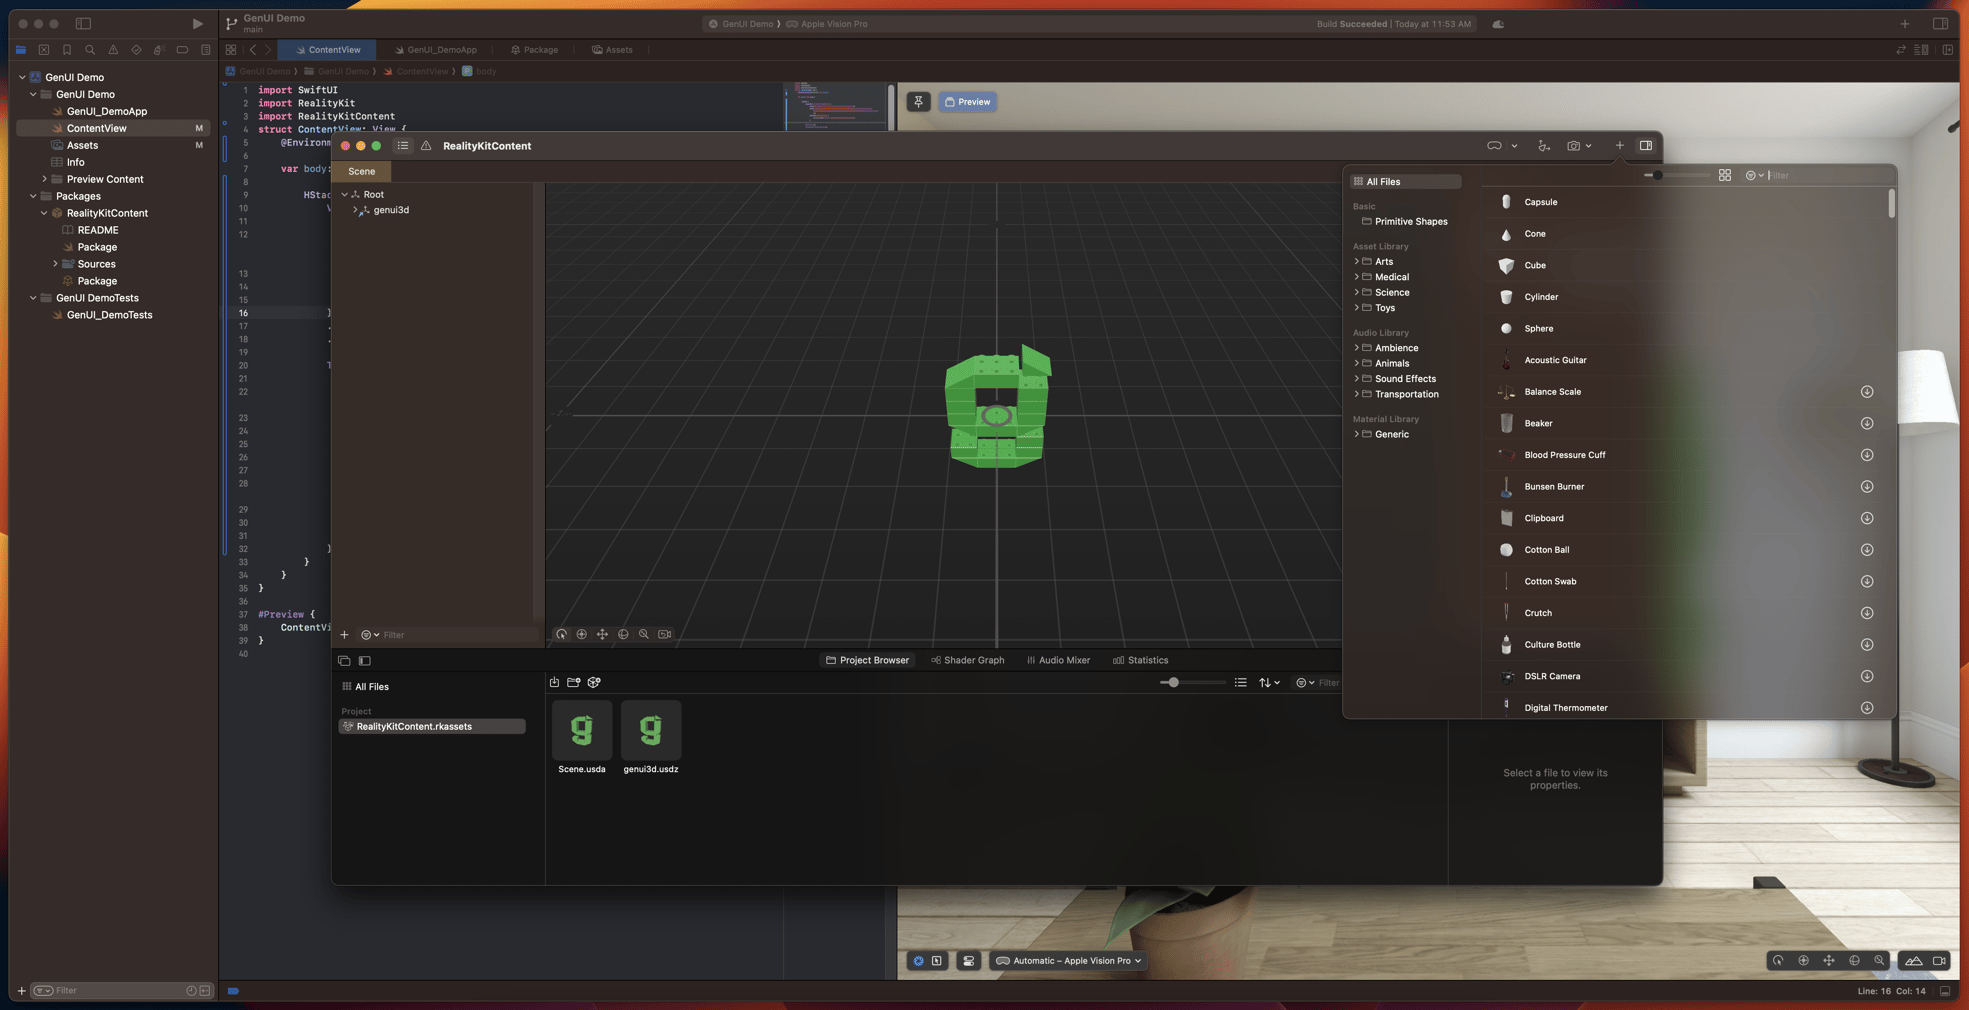Open the Statistics tab
1969x1010 pixels.
pos(1140,660)
